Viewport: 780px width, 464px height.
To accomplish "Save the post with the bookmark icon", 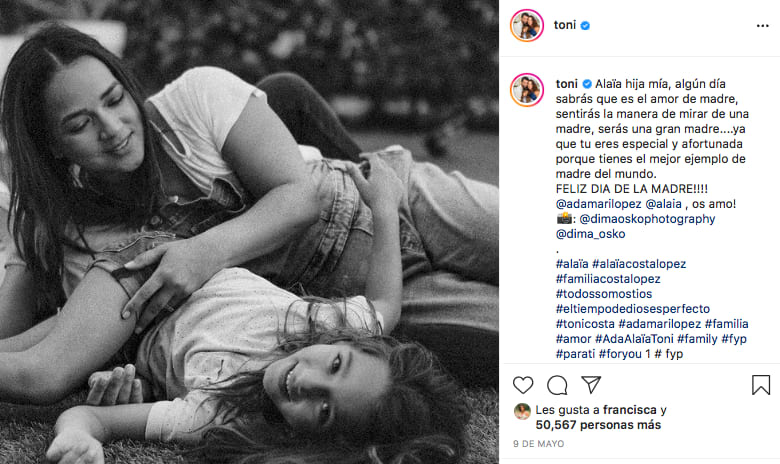I will [761, 385].
